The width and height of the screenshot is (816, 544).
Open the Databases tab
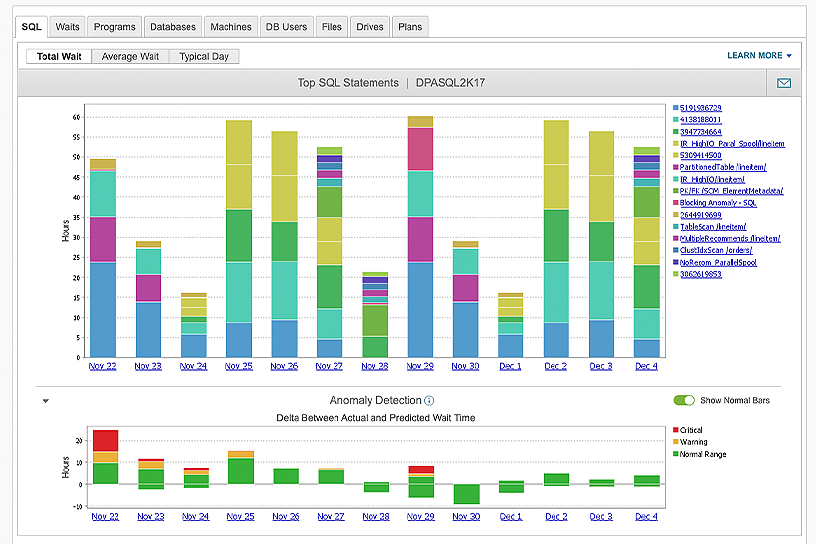(173, 27)
